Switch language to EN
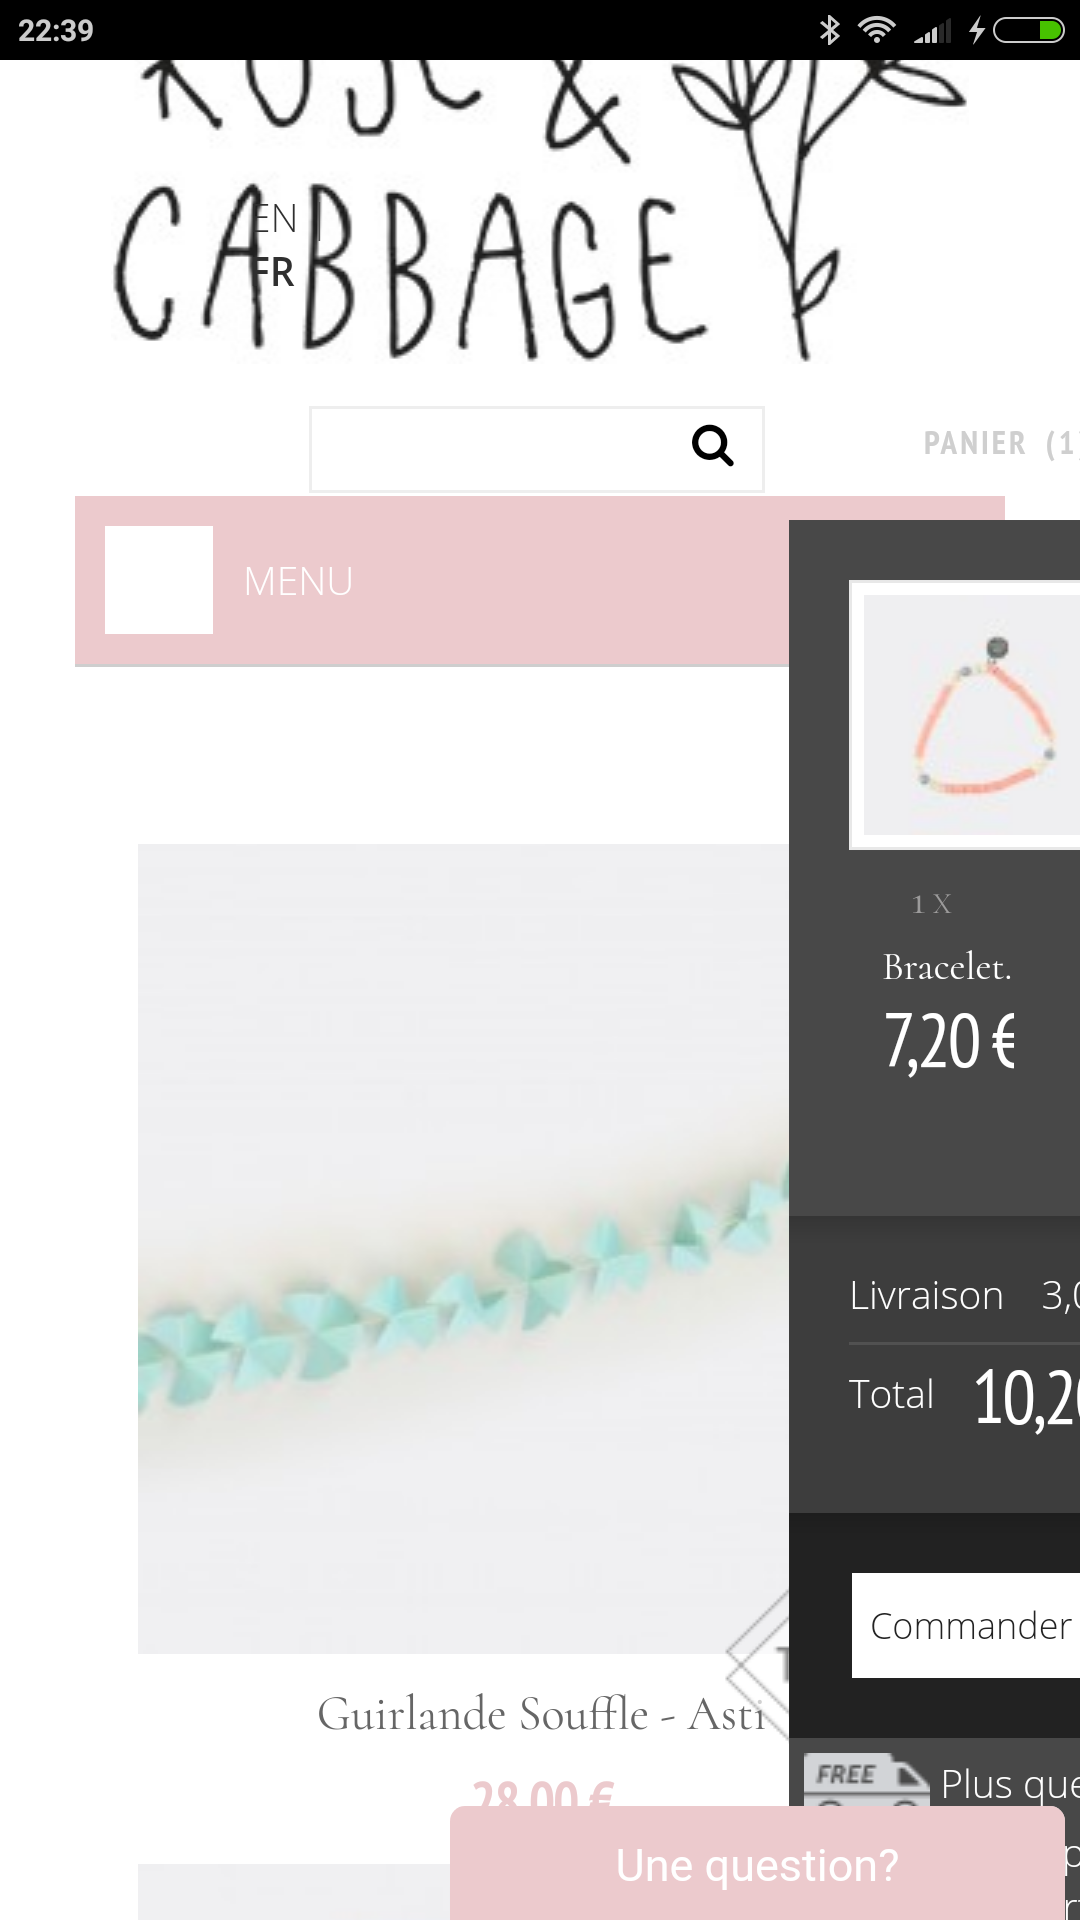 [x=274, y=219]
